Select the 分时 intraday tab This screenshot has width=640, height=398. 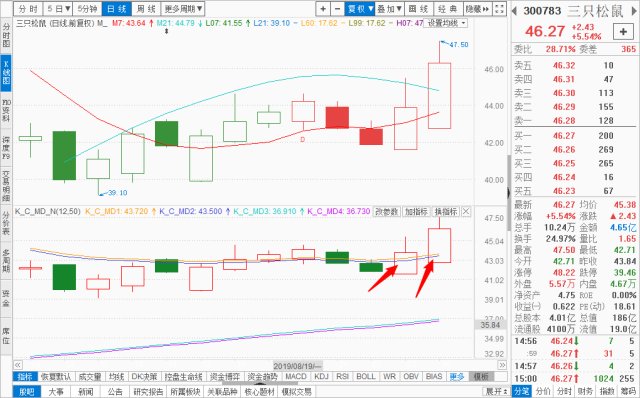point(28,9)
